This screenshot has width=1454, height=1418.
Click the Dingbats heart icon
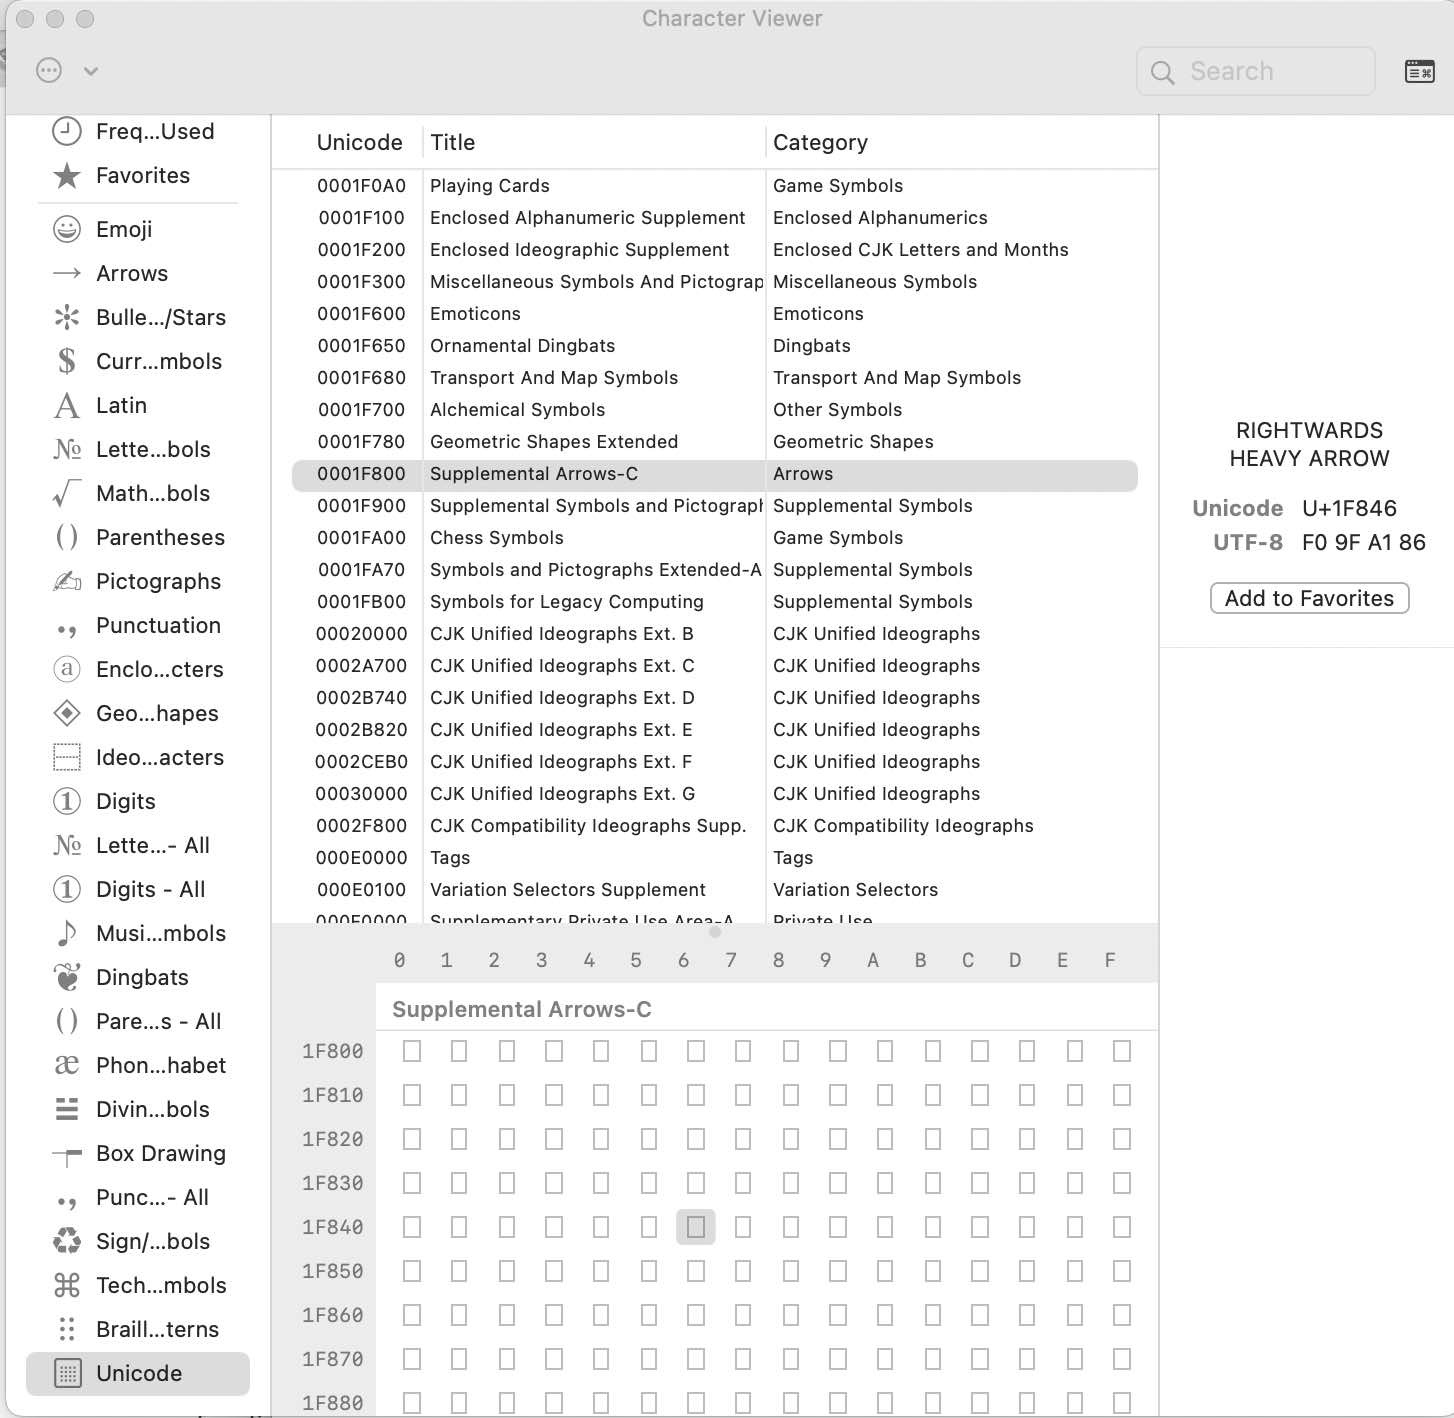point(67,977)
